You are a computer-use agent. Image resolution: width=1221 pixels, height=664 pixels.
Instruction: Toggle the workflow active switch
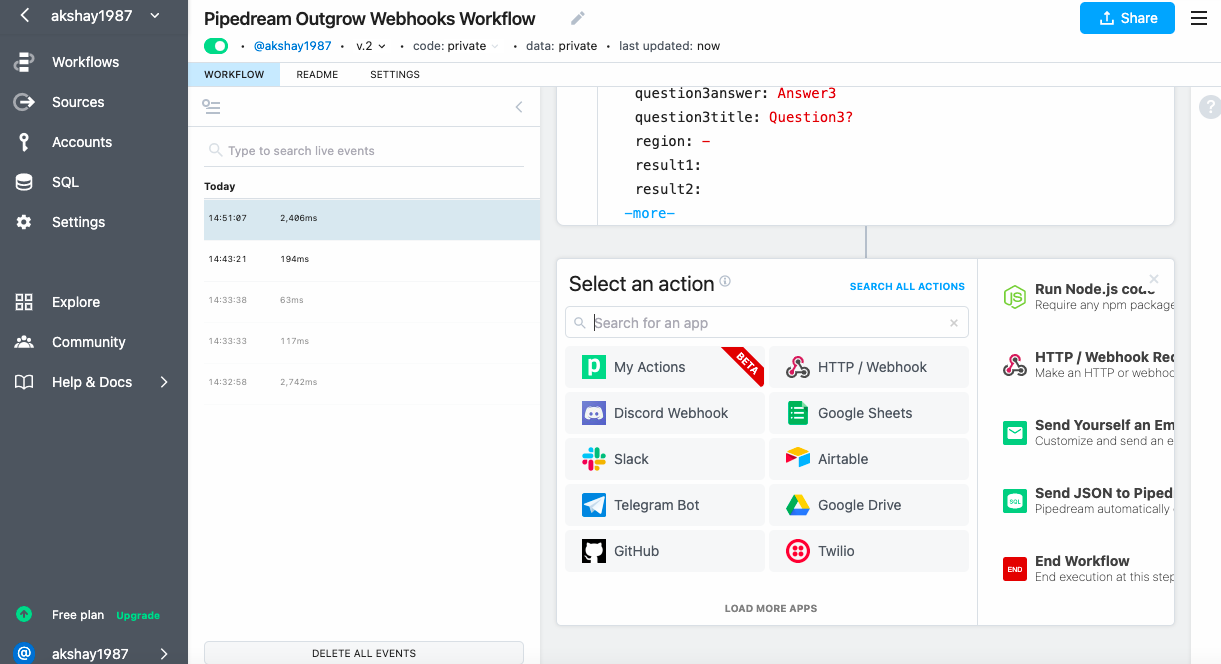coord(216,46)
